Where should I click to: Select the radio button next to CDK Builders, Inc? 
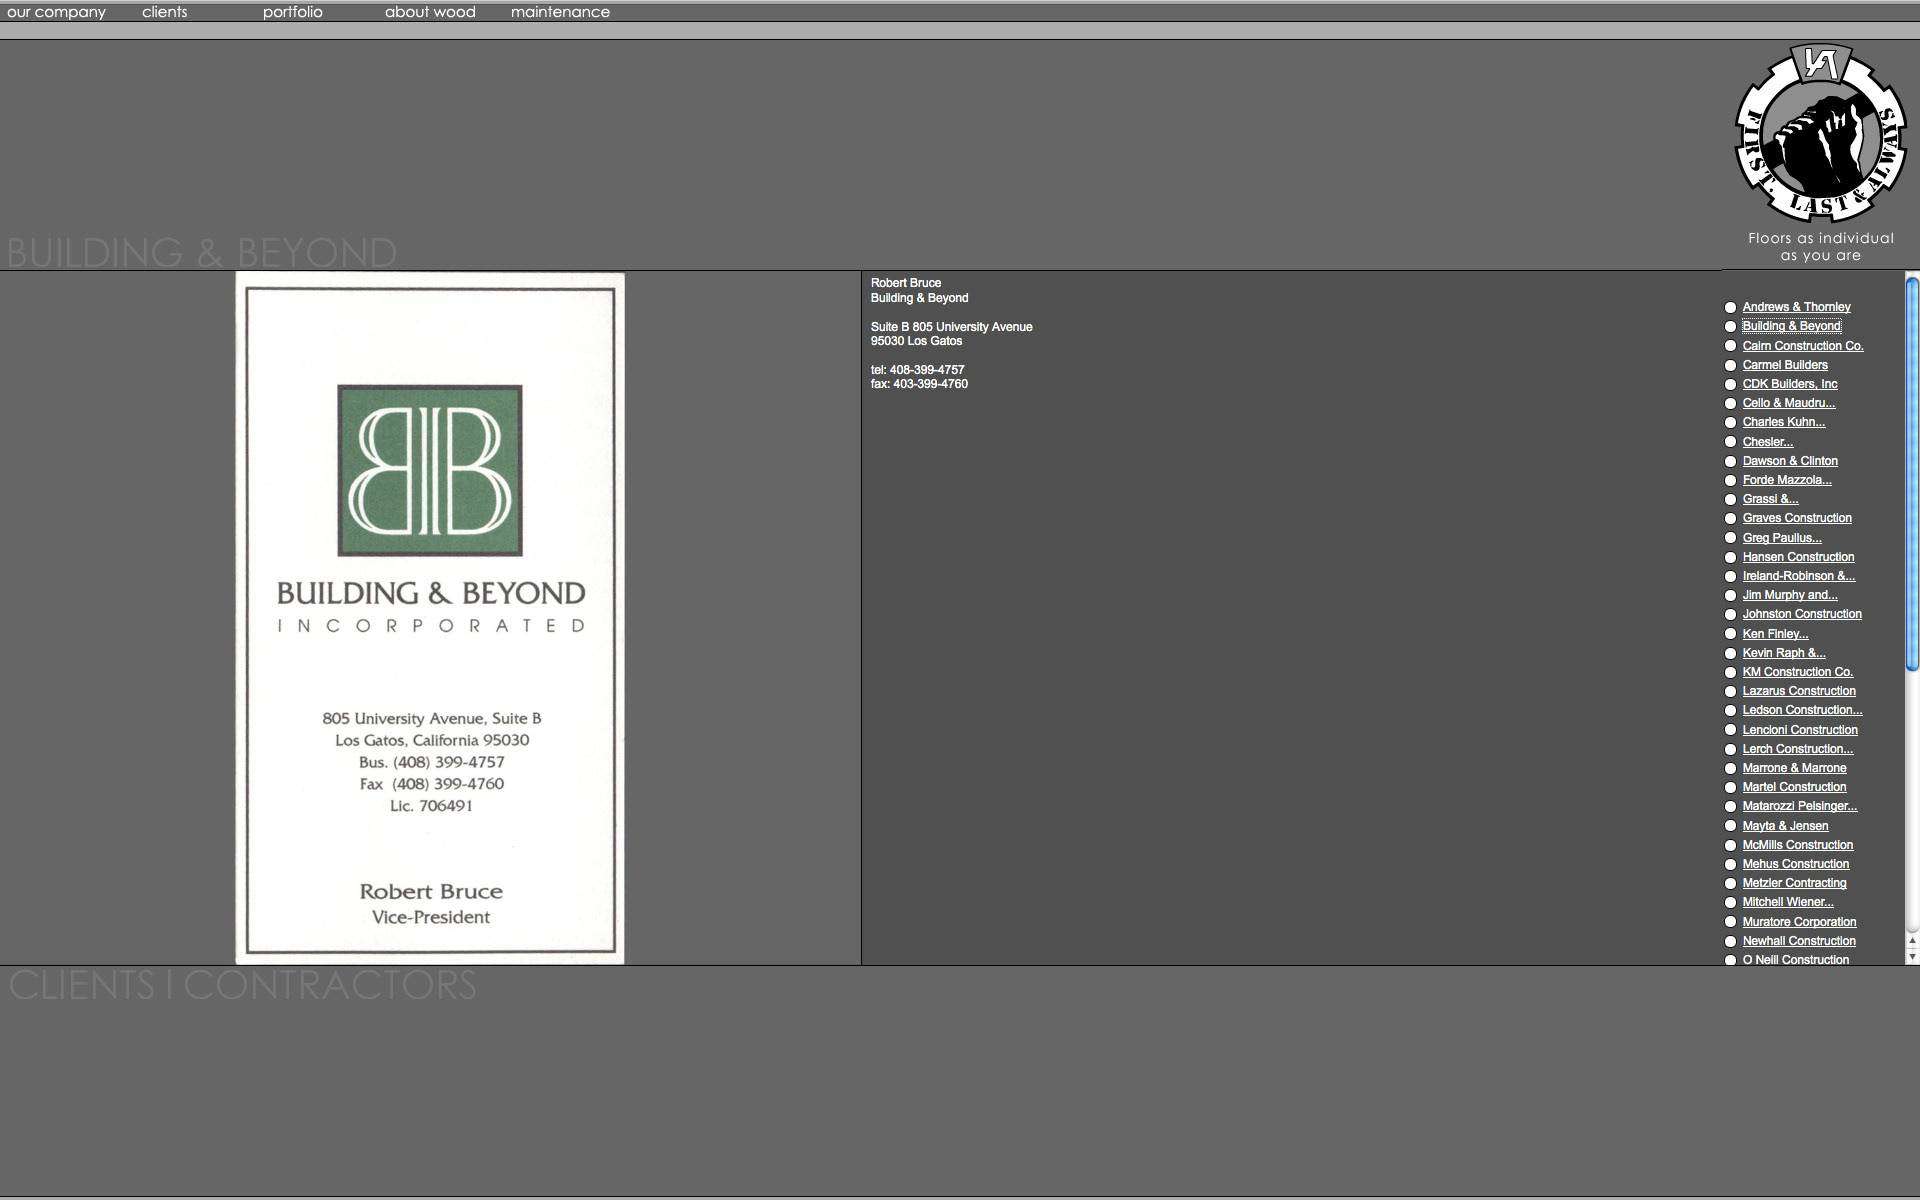click(x=1730, y=385)
